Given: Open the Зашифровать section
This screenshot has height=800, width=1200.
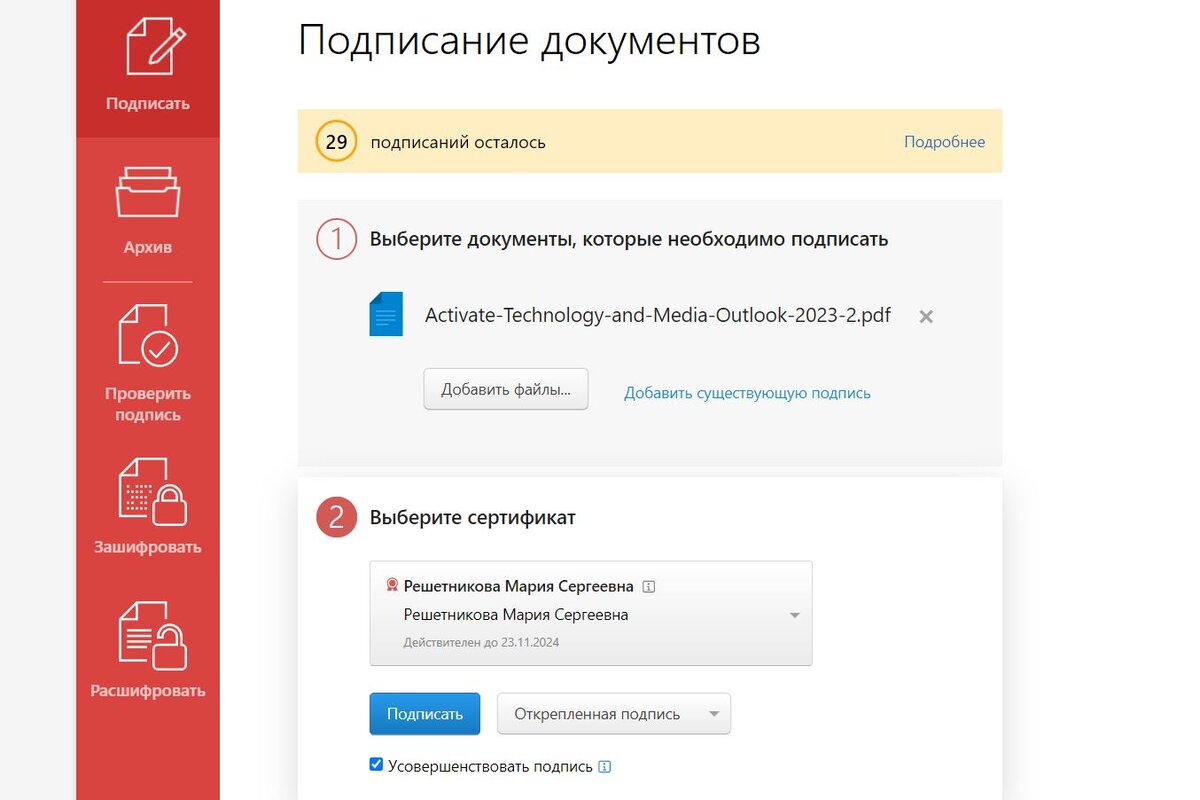Looking at the screenshot, I should [x=148, y=506].
